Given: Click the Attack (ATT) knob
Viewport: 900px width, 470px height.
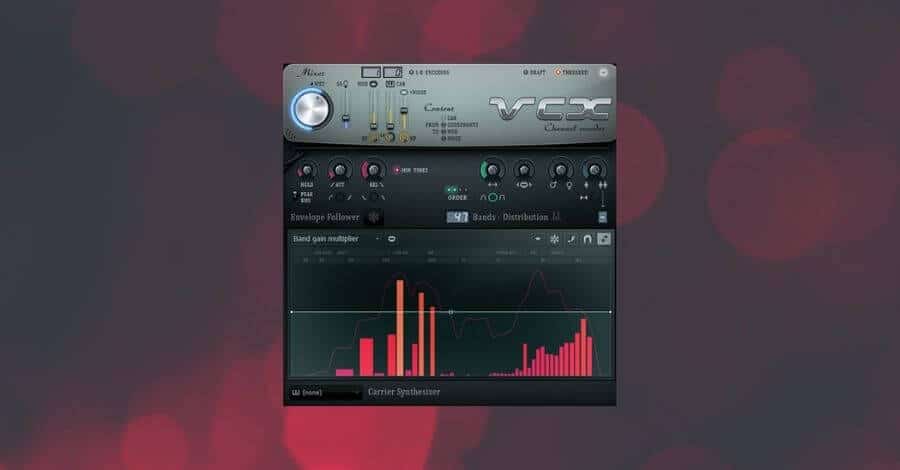Looking at the screenshot, I should [x=339, y=170].
